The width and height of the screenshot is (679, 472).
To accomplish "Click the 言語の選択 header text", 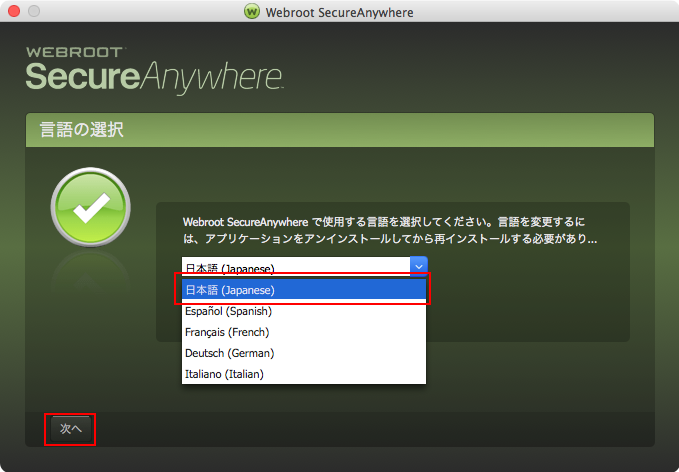I will coord(82,129).
